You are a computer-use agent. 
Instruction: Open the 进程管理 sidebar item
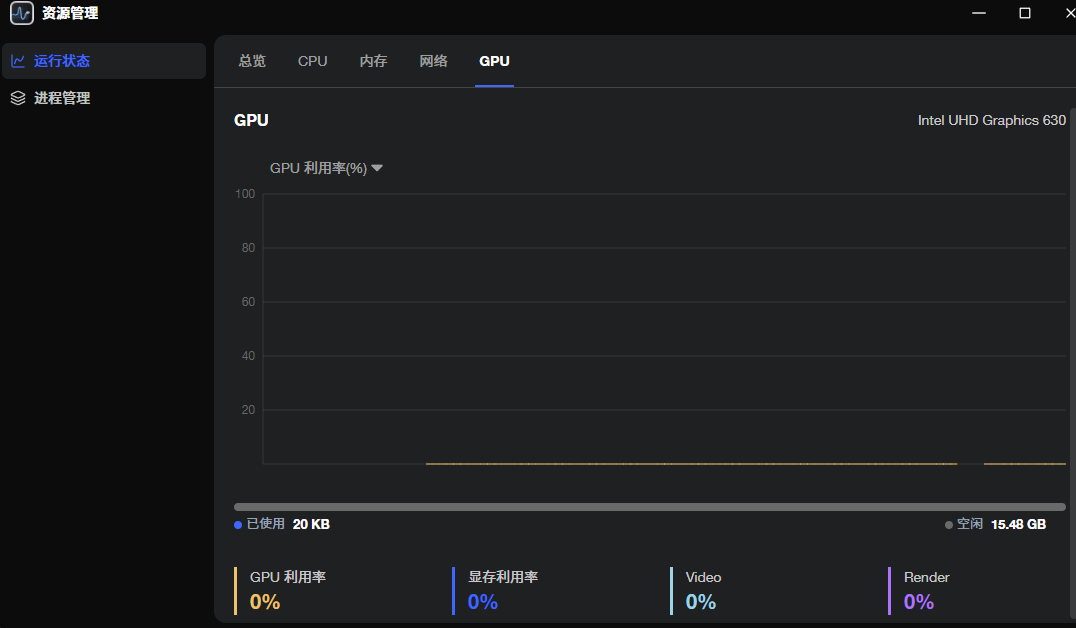pyautogui.click(x=104, y=98)
